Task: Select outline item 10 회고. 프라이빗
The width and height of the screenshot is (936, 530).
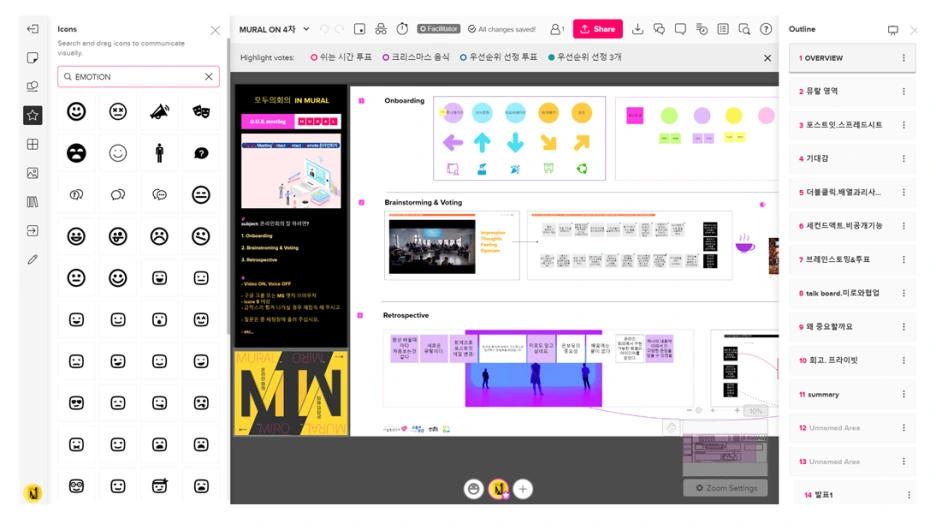Action: [852, 360]
